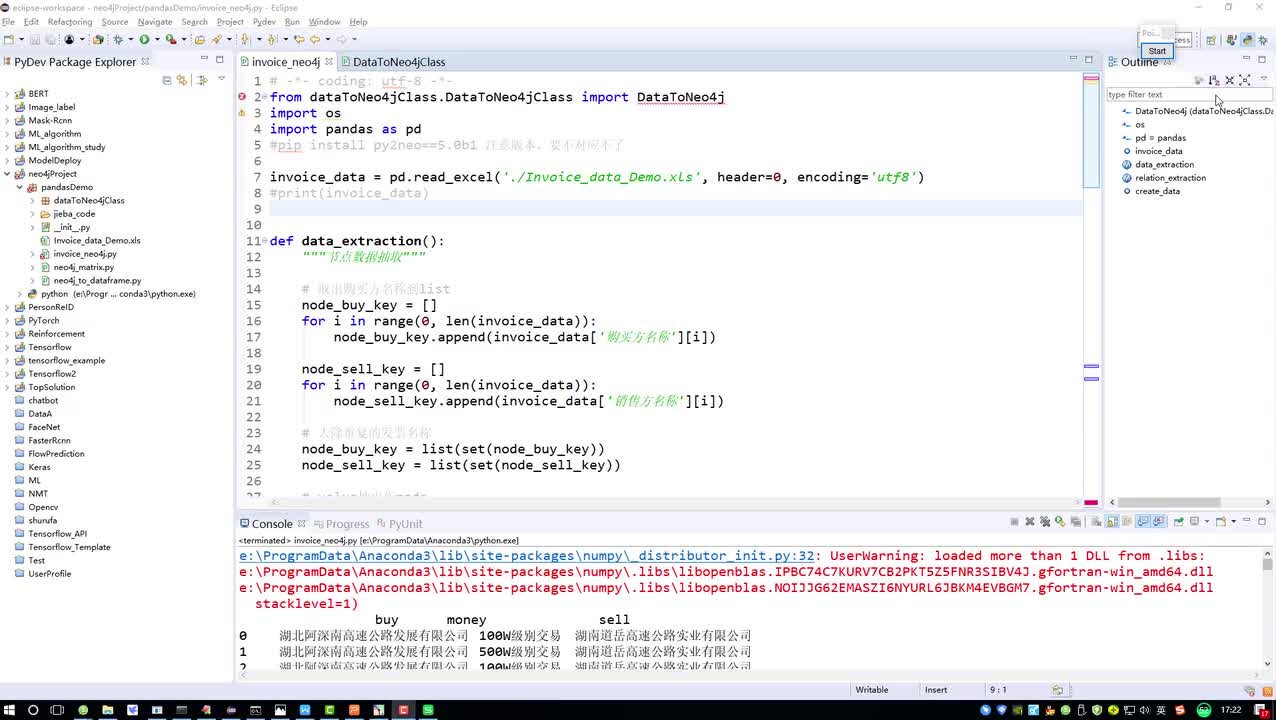Switch to the Debug perspective icon
The width and height of the screenshot is (1276, 720).
[1264, 40]
